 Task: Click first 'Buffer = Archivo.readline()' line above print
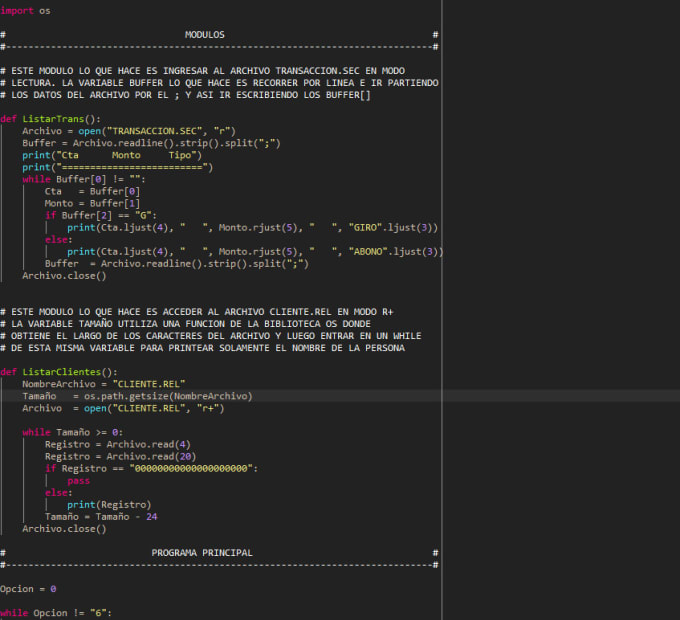coord(151,143)
